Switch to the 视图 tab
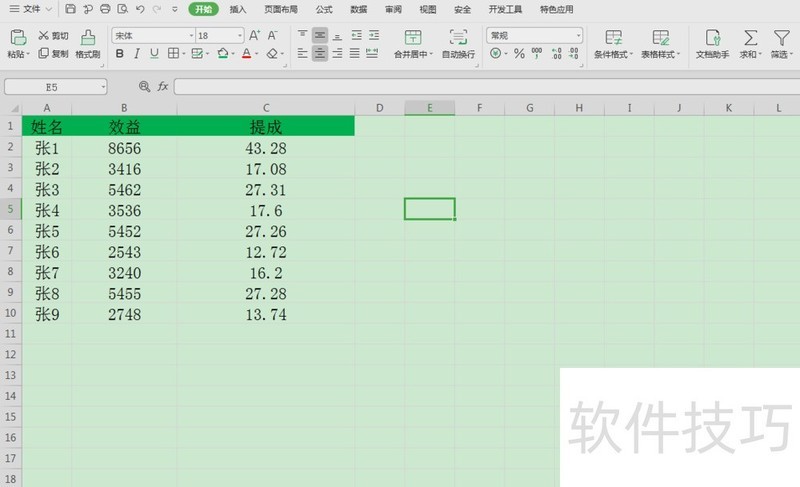 428,9
